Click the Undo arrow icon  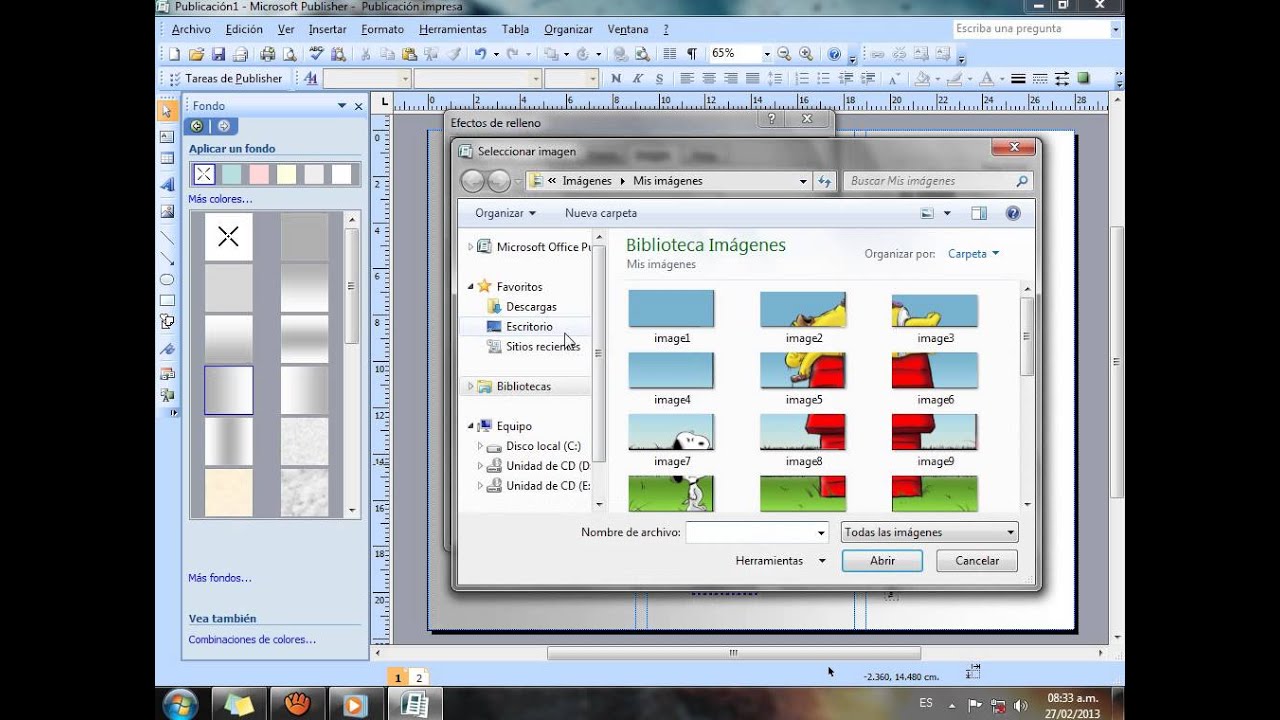[x=481, y=54]
